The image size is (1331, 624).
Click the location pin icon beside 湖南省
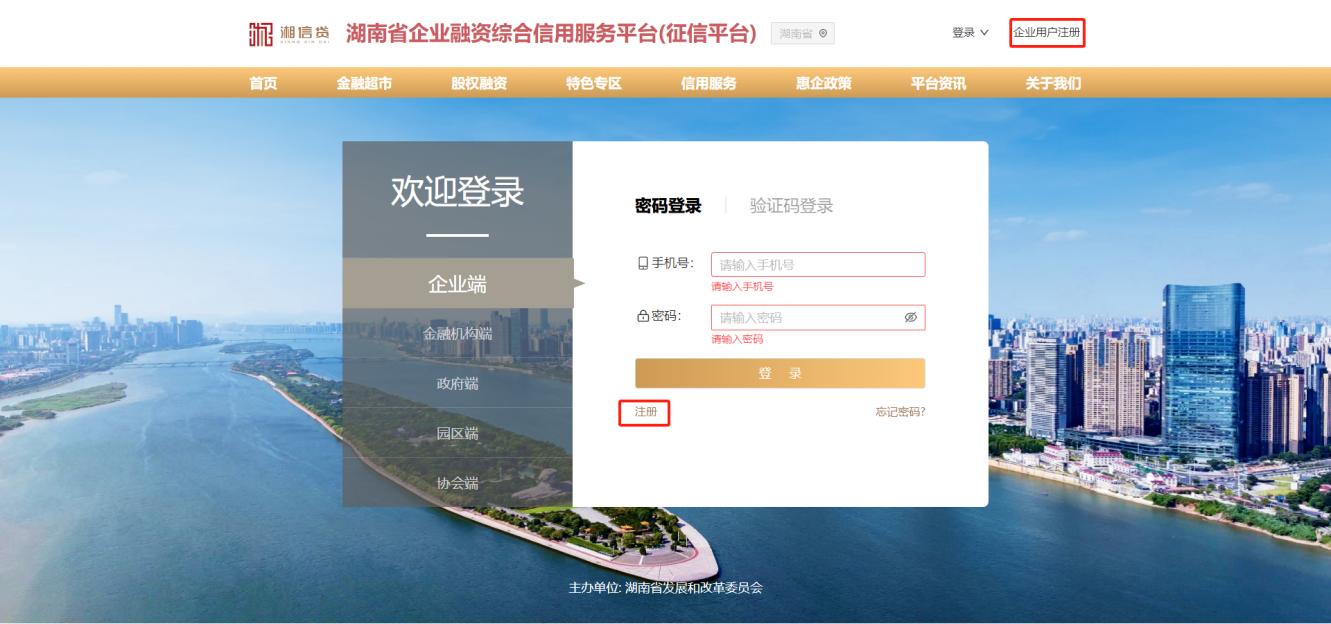823,34
